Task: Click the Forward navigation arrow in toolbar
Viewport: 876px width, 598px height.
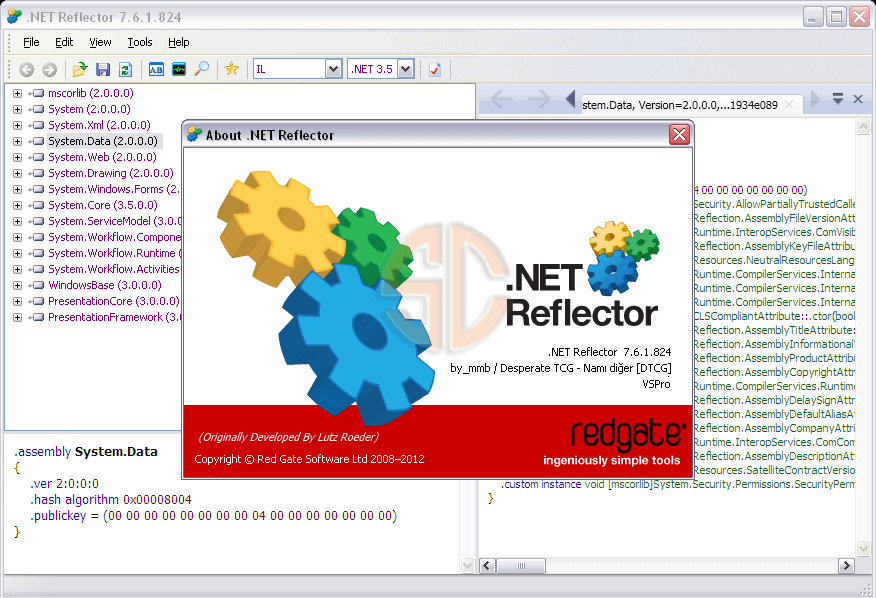Action: tap(50, 69)
